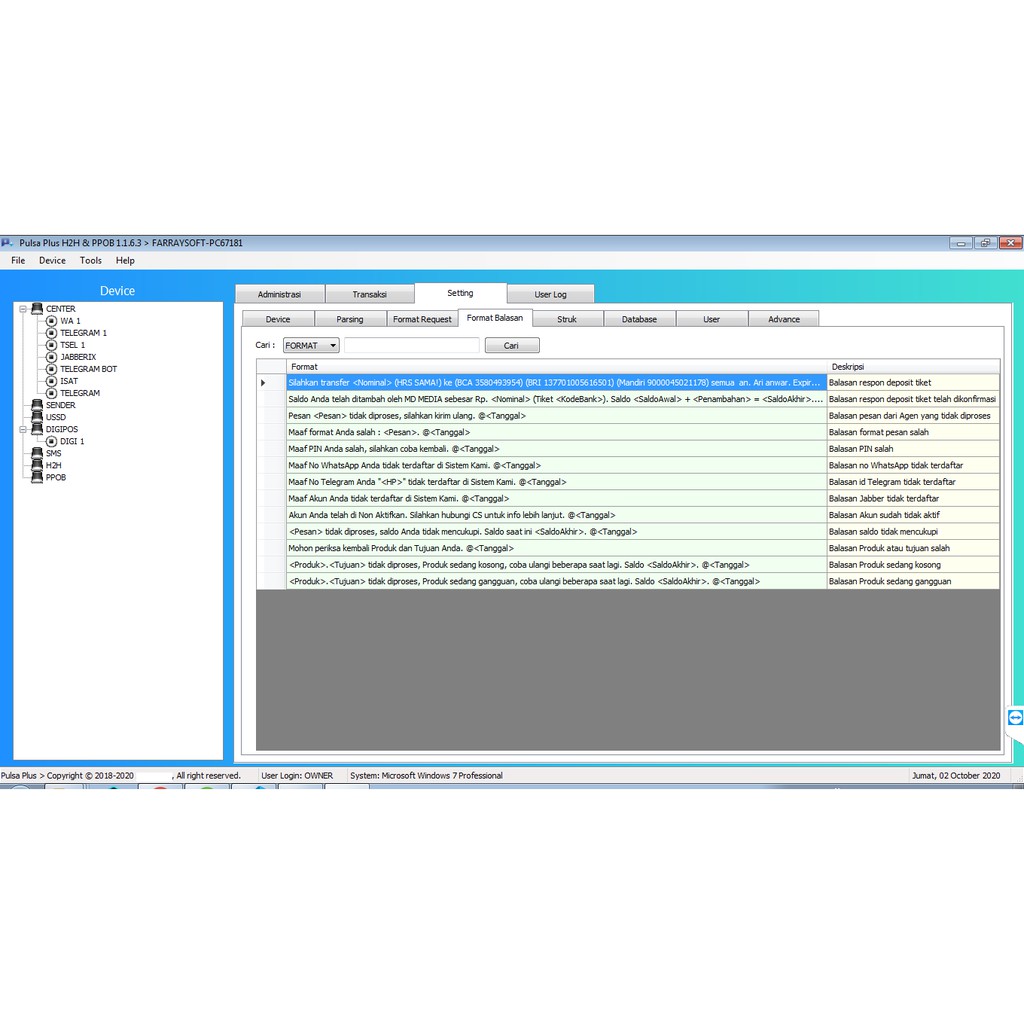Viewport: 1024px width, 1024px height.
Task: Open the Device menu
Action: point(52,260)
